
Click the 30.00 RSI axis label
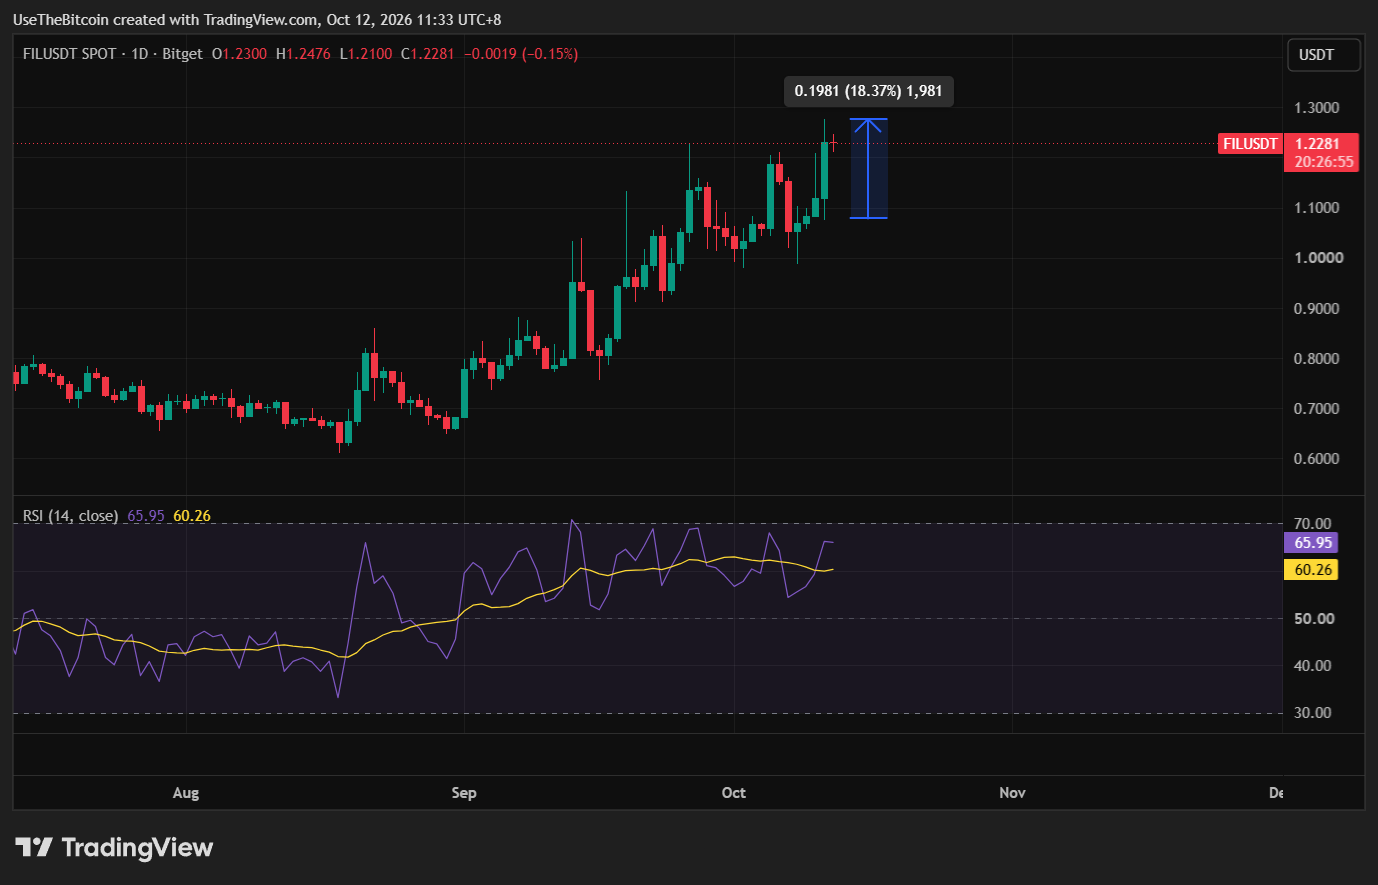coord(1313,713)
